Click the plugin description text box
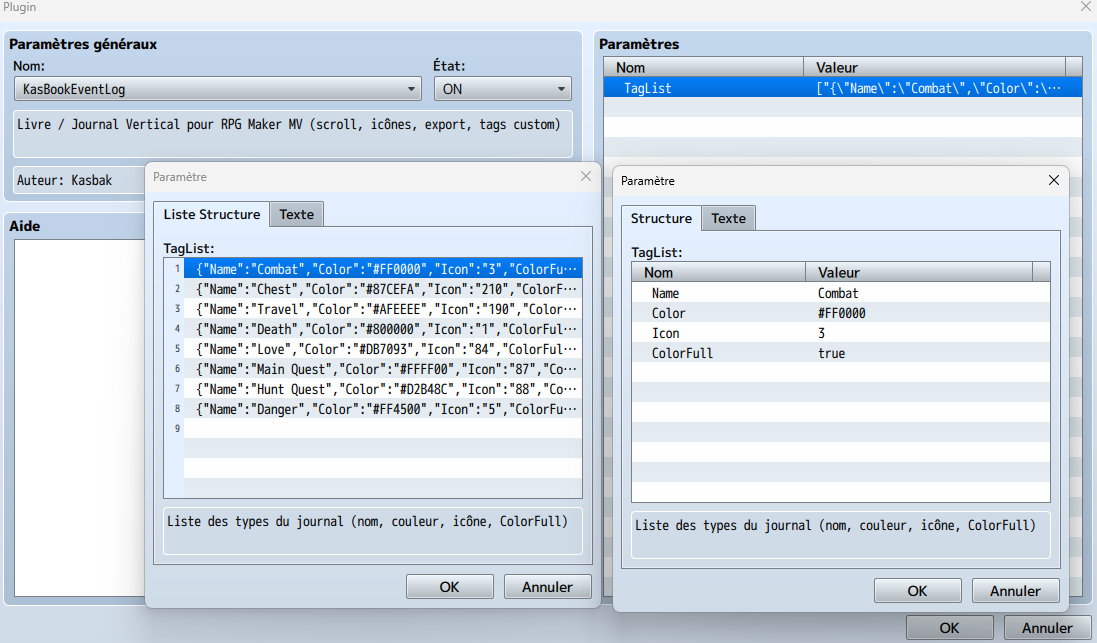The width and height of the screenshot is (1097, 643). [x=293, y=134]
